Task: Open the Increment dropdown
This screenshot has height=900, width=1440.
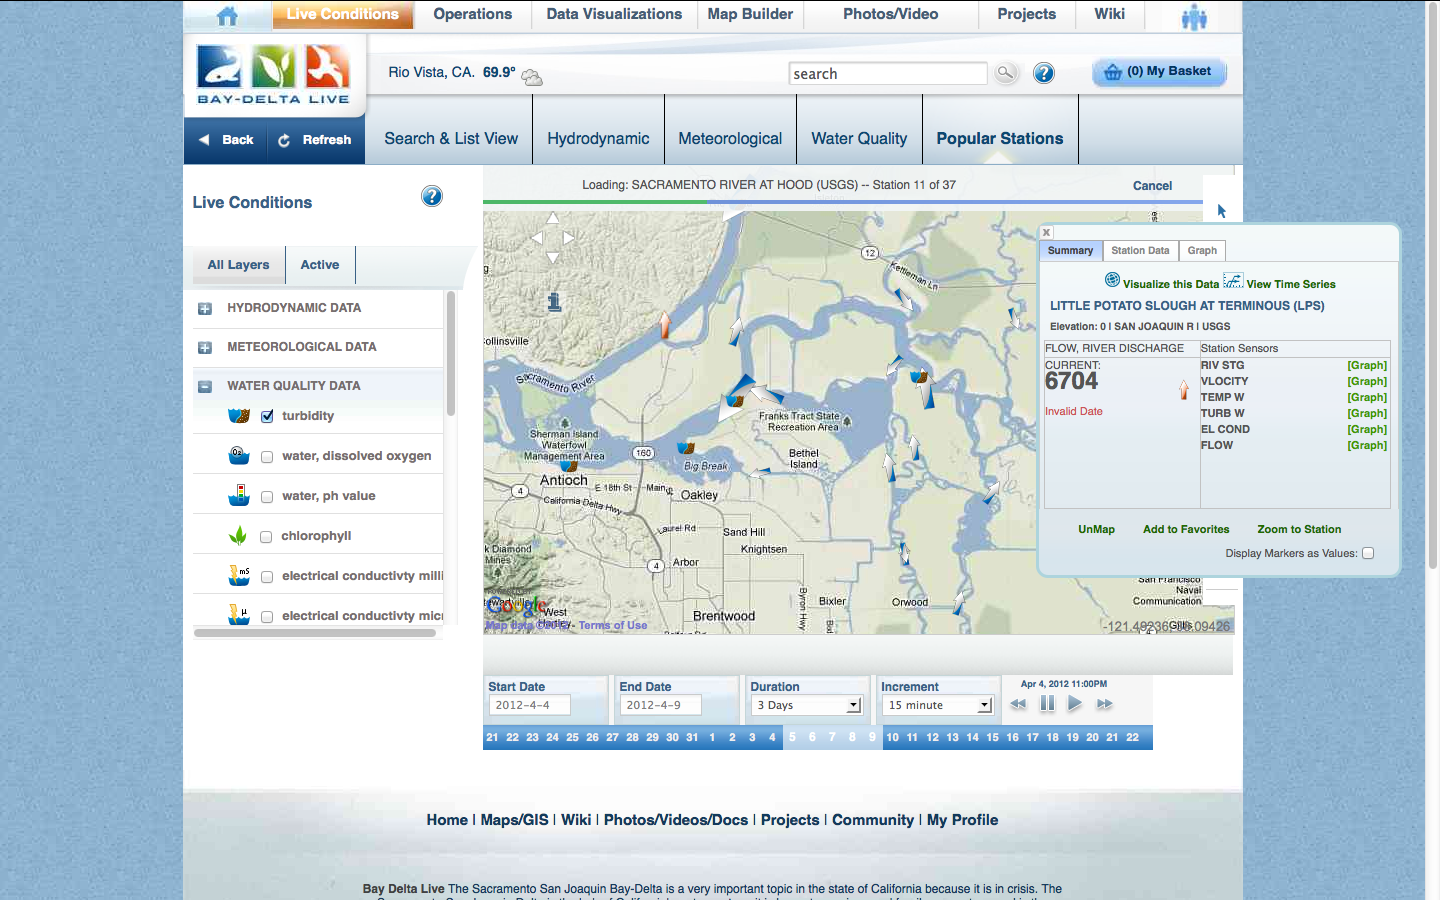Action: tap(937, 705)
